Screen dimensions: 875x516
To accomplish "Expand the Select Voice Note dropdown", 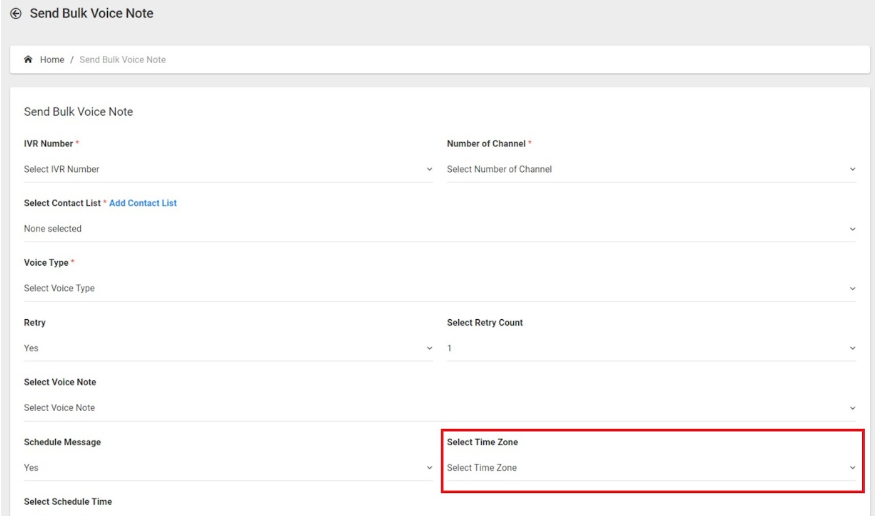I will coord(440,408).
